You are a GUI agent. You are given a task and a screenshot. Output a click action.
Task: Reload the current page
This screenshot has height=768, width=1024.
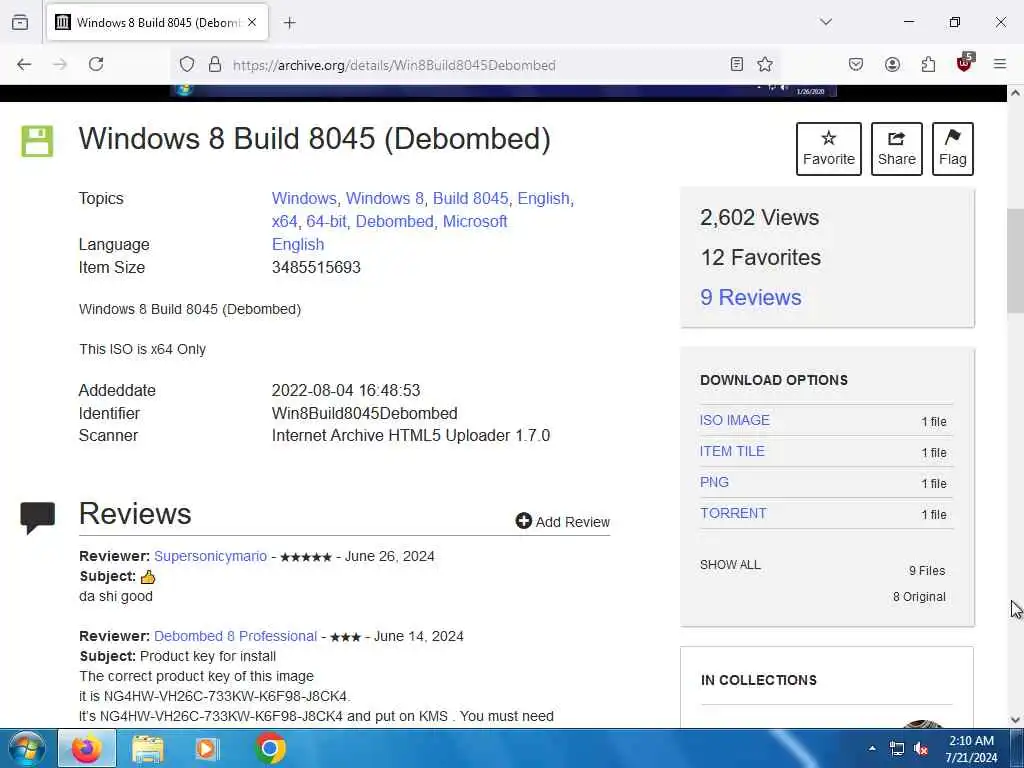[x=96, y=64]
